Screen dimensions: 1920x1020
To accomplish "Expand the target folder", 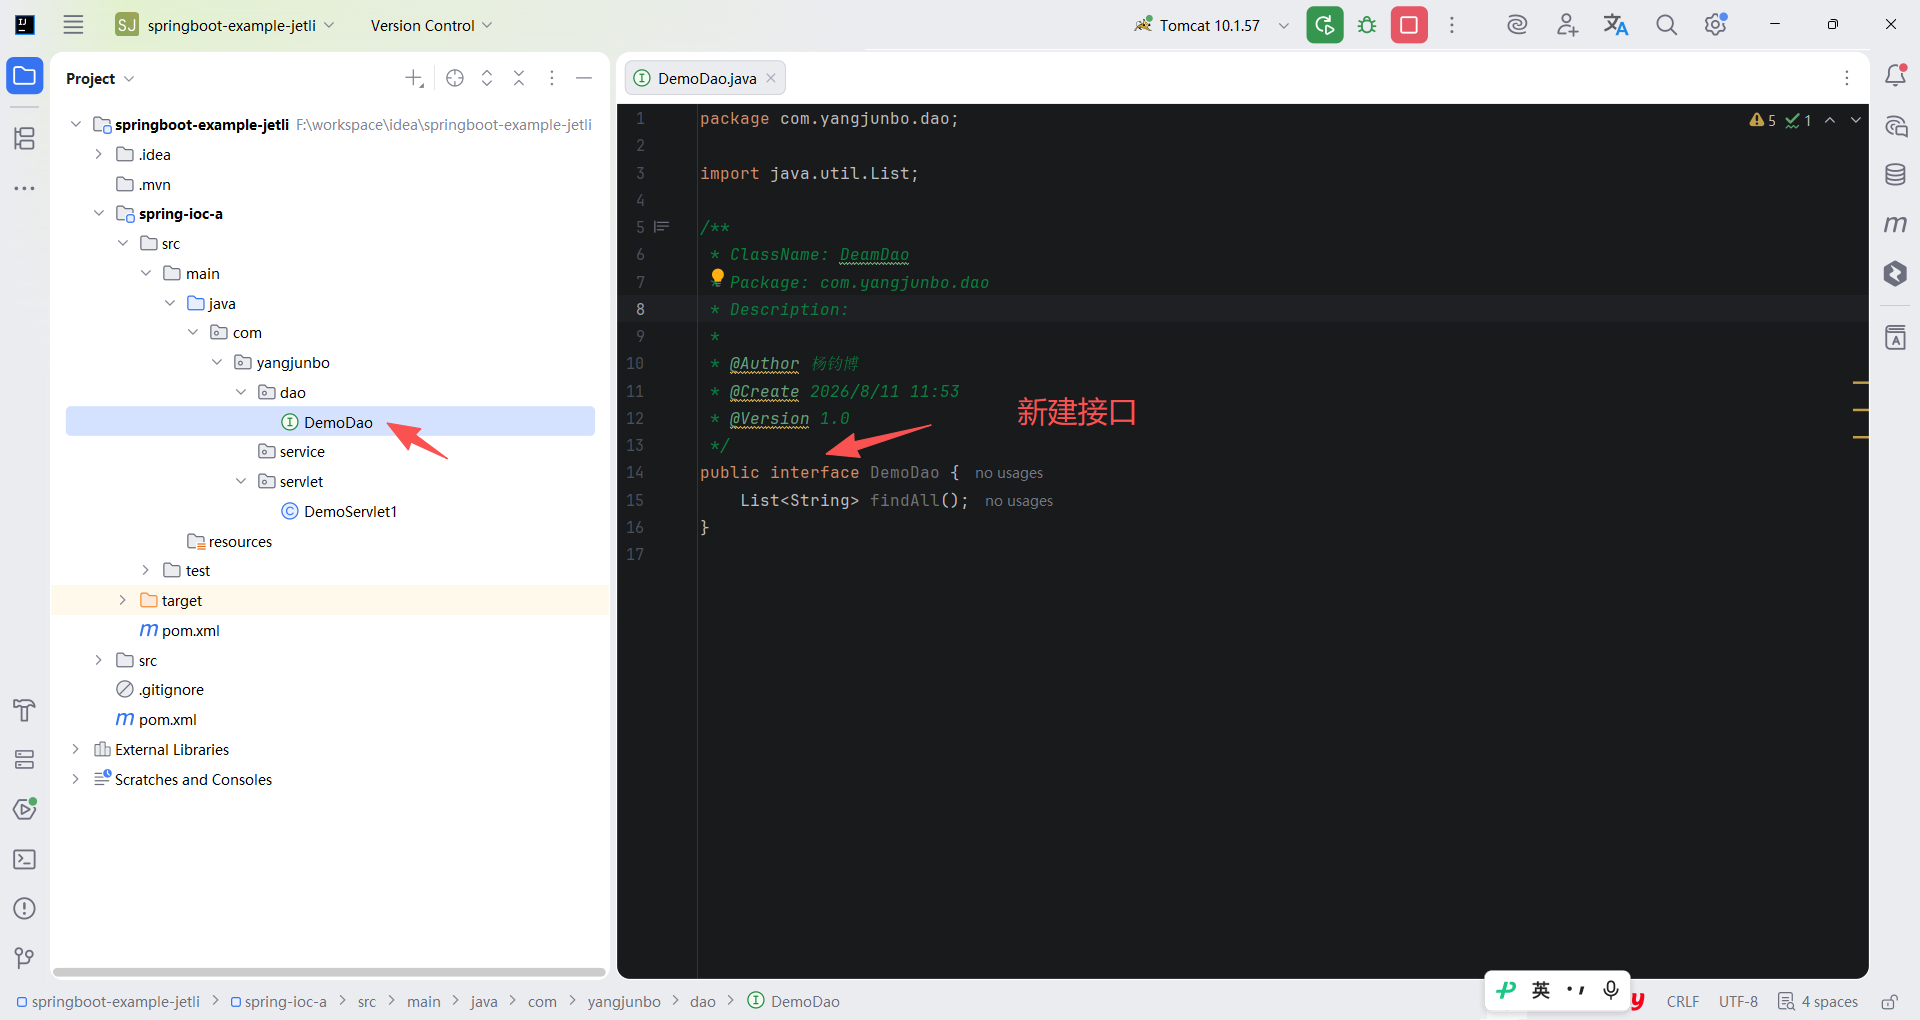I will click(122, 600).
